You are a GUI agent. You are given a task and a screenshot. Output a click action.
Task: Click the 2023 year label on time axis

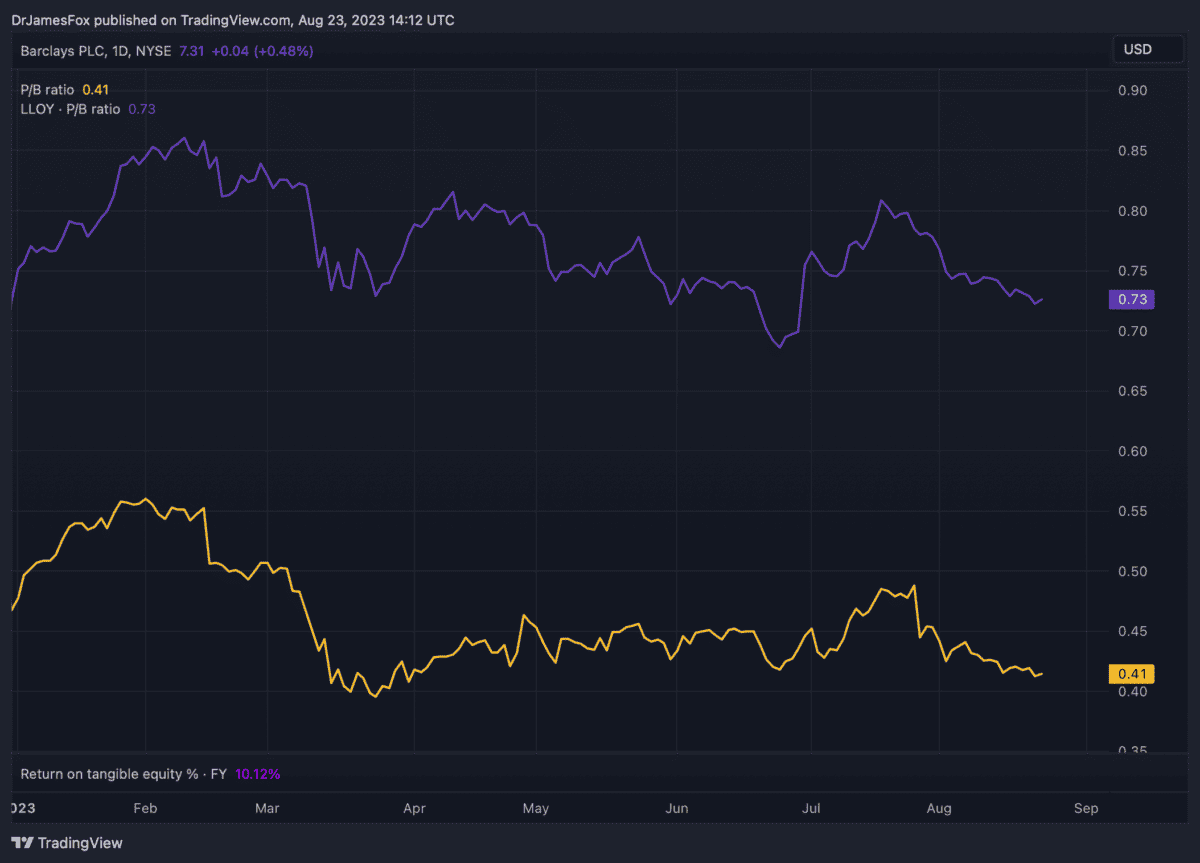point(22,807)
